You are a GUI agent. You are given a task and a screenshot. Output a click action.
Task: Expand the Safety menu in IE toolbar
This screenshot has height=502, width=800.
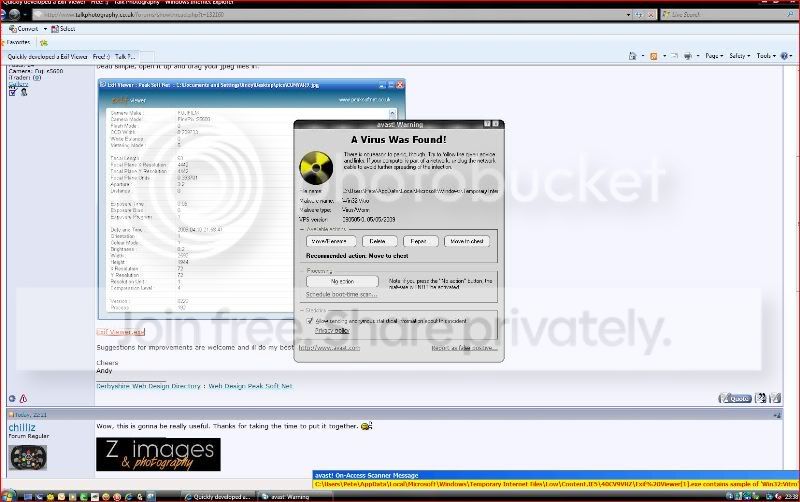pos(740,56)
